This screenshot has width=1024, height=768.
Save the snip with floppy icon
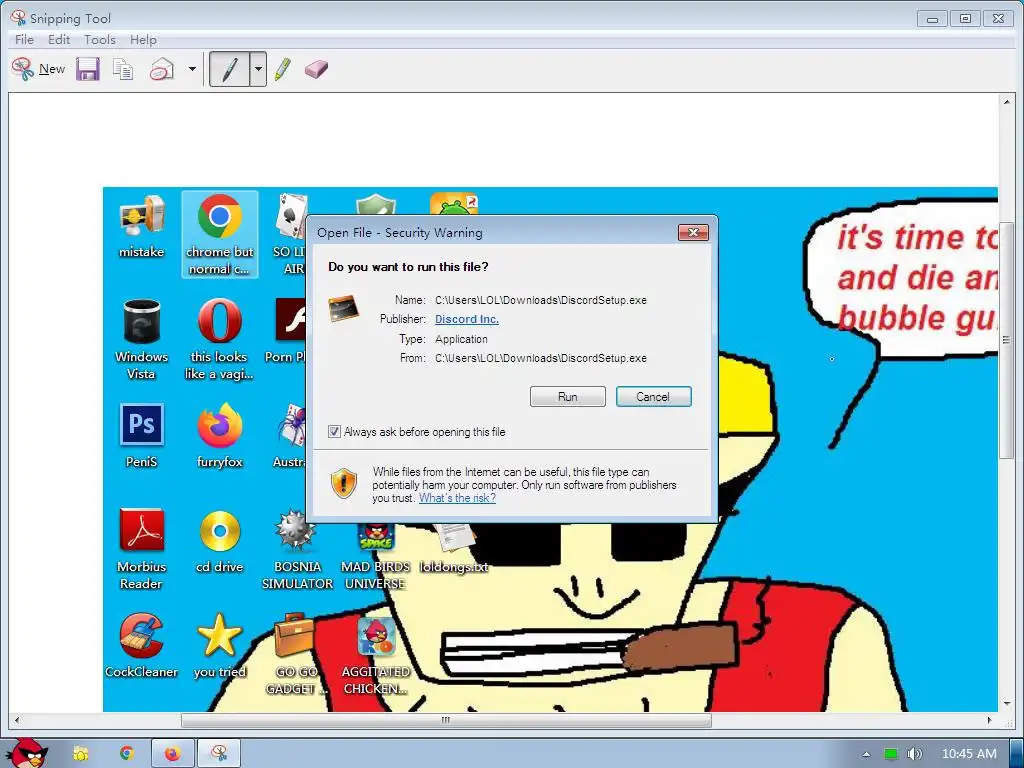coord(88,69)
